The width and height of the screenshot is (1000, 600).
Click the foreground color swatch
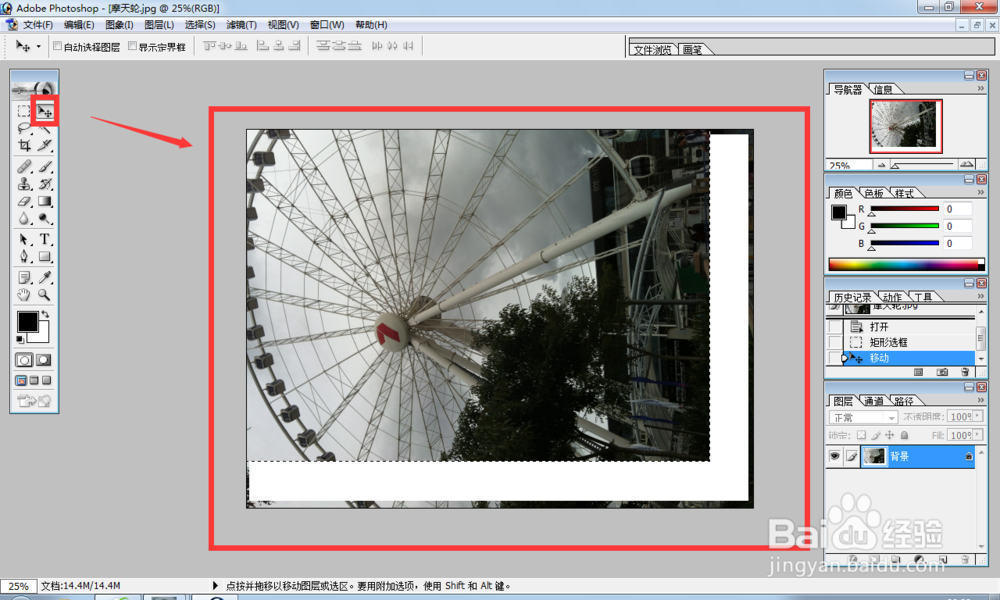(x=26, y=322)
